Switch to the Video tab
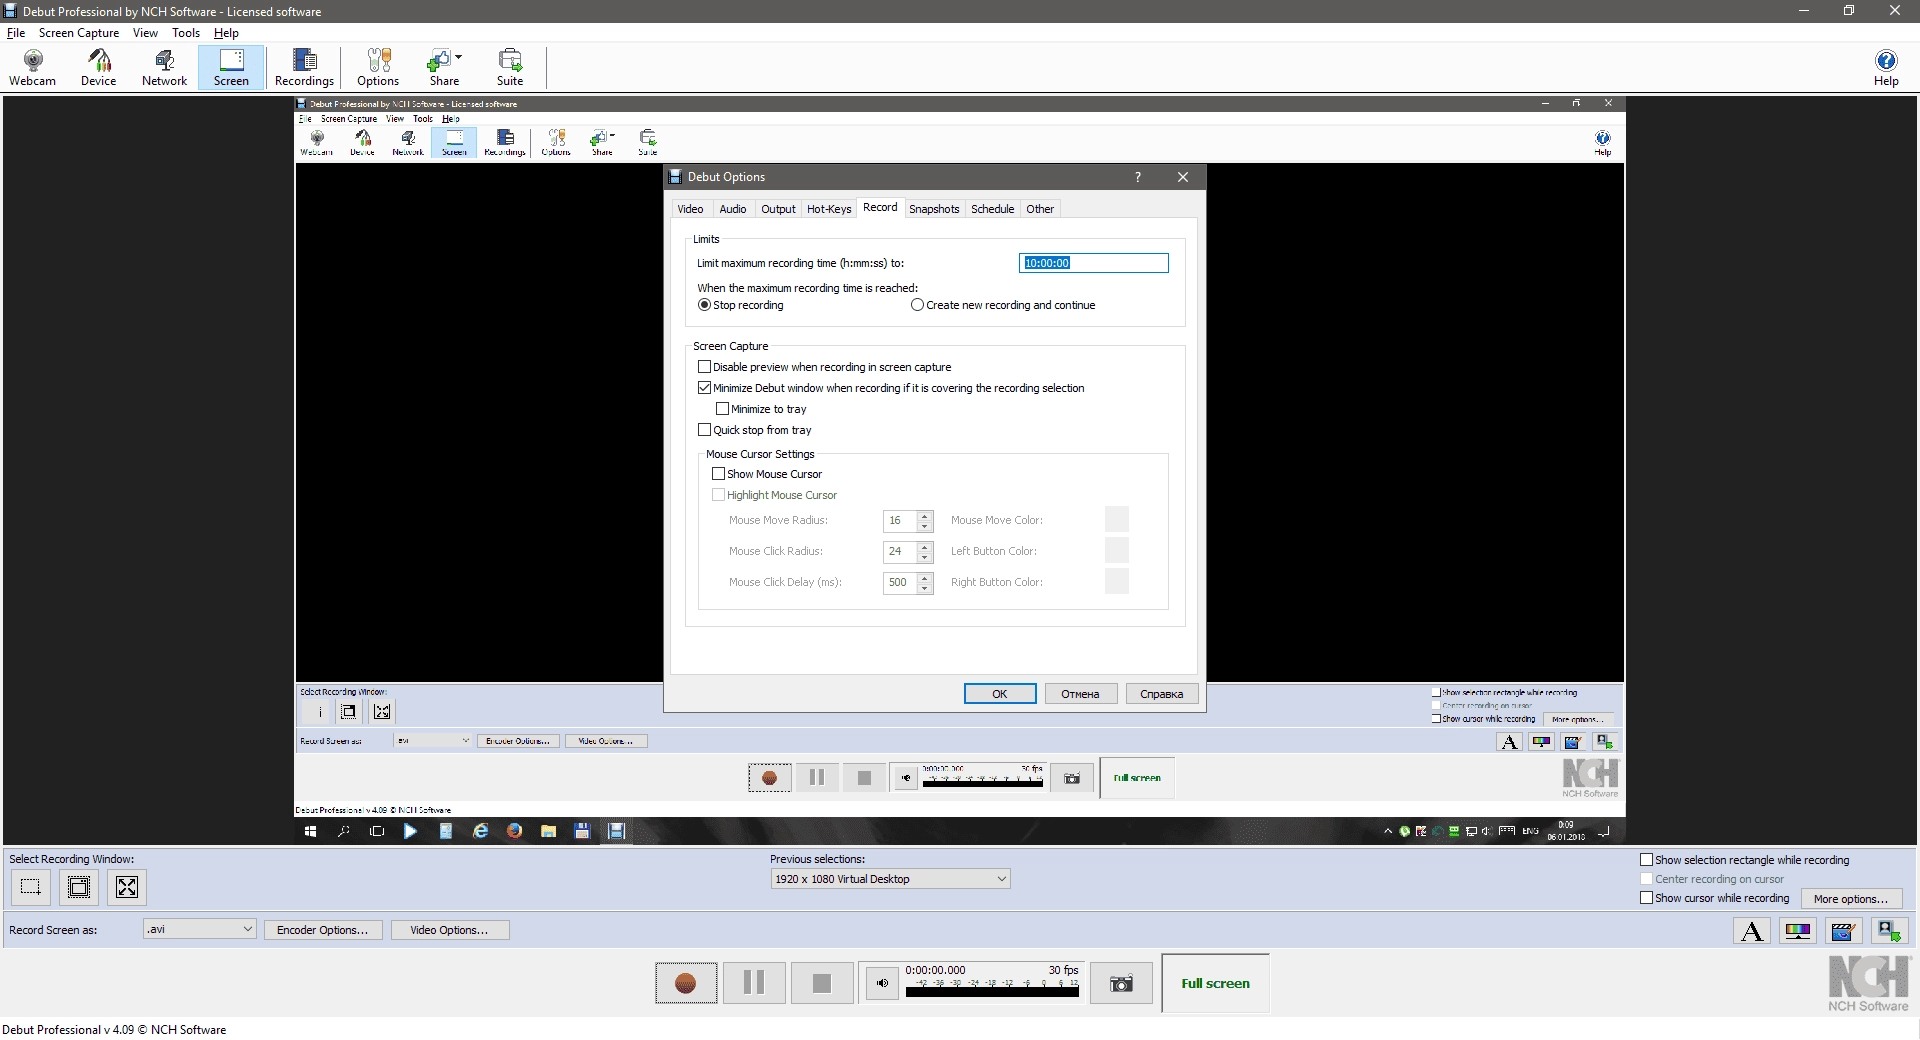The height and width of the screenshot is (1040, 1920). 690,209
